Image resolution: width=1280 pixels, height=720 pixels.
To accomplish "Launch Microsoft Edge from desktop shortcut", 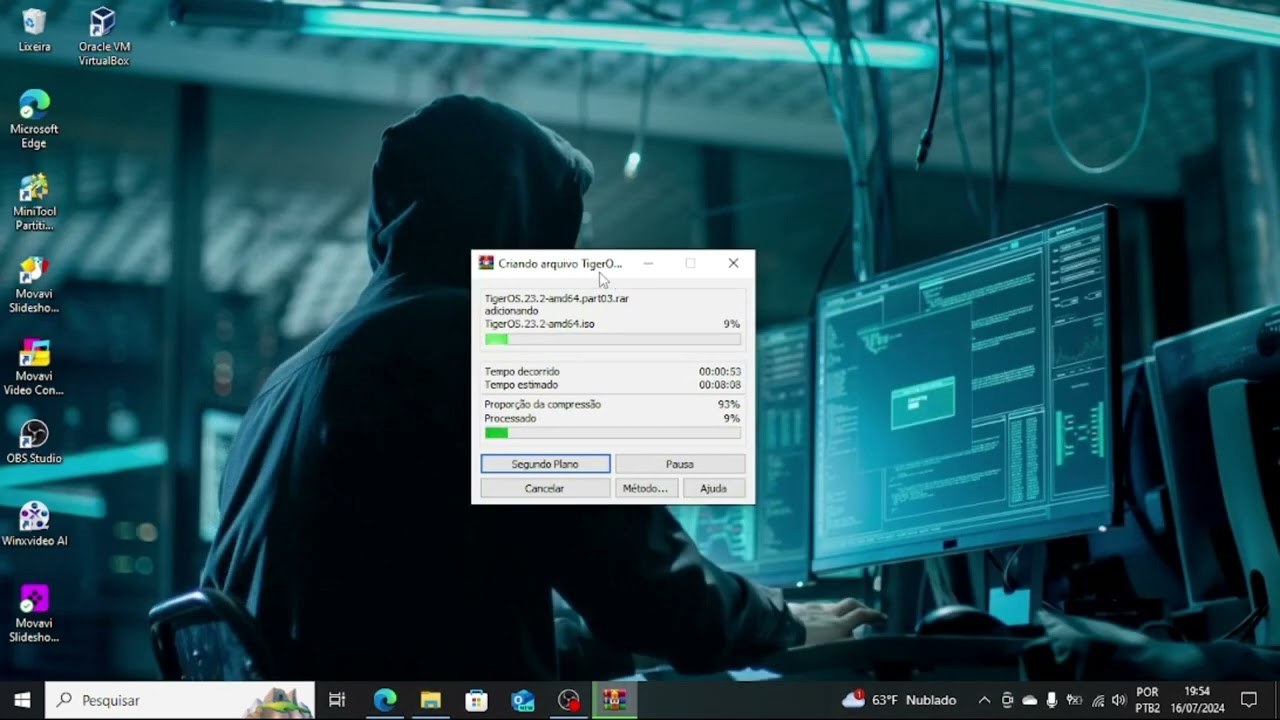I will click(x=34, y=119).
